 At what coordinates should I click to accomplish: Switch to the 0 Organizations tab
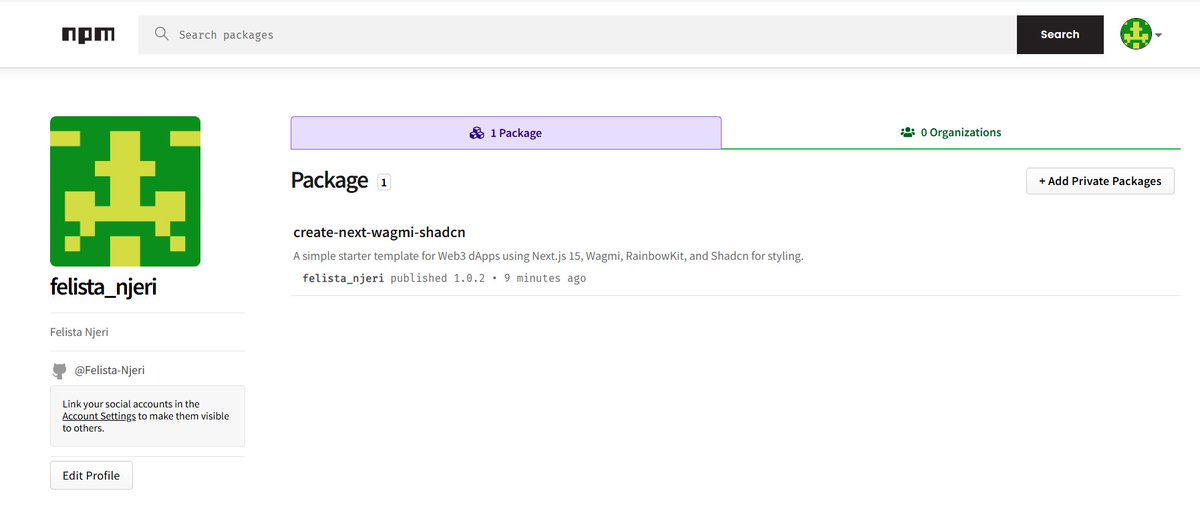(951, 132)
